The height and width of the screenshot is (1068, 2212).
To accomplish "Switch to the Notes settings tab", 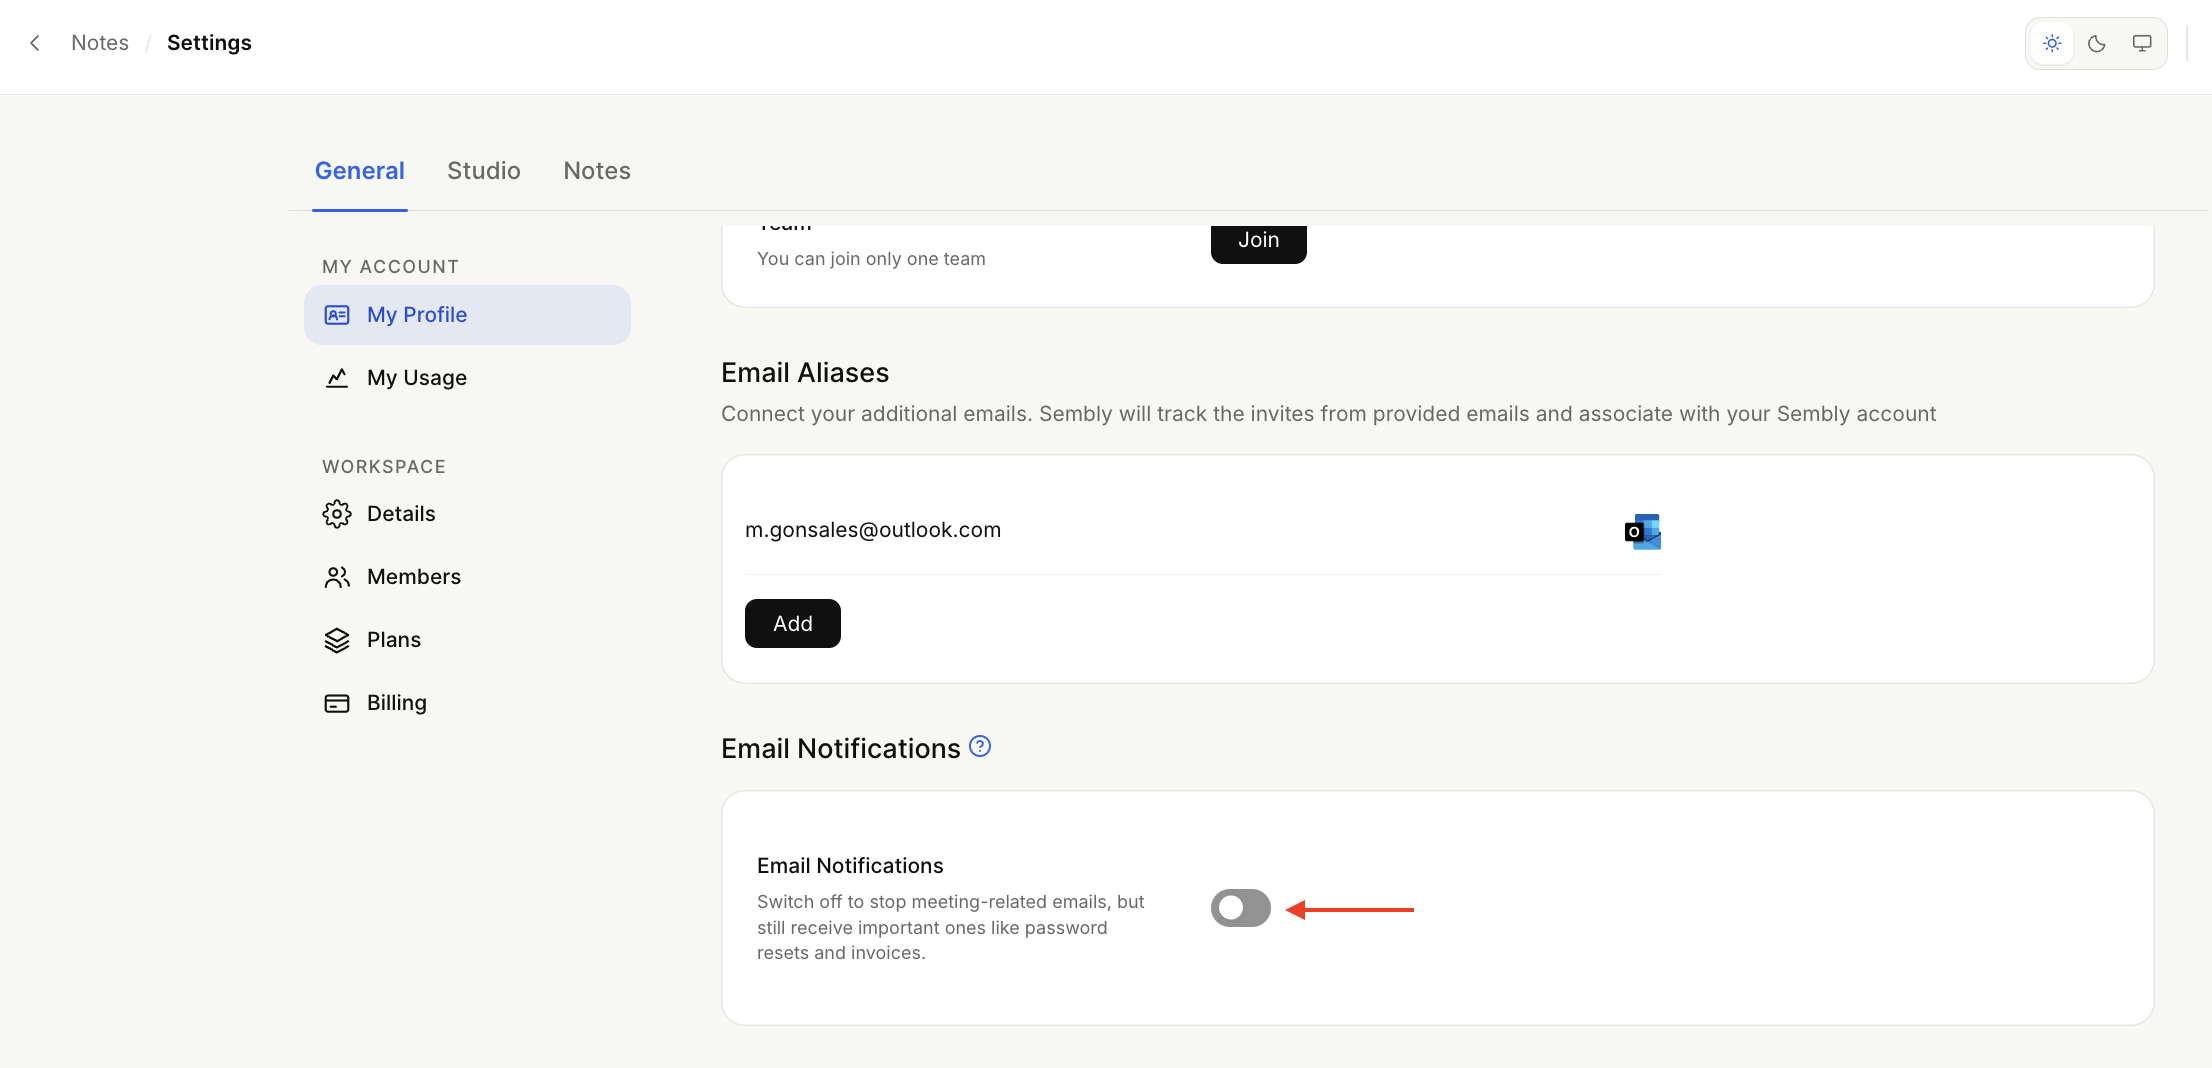I will coord(597,171).
